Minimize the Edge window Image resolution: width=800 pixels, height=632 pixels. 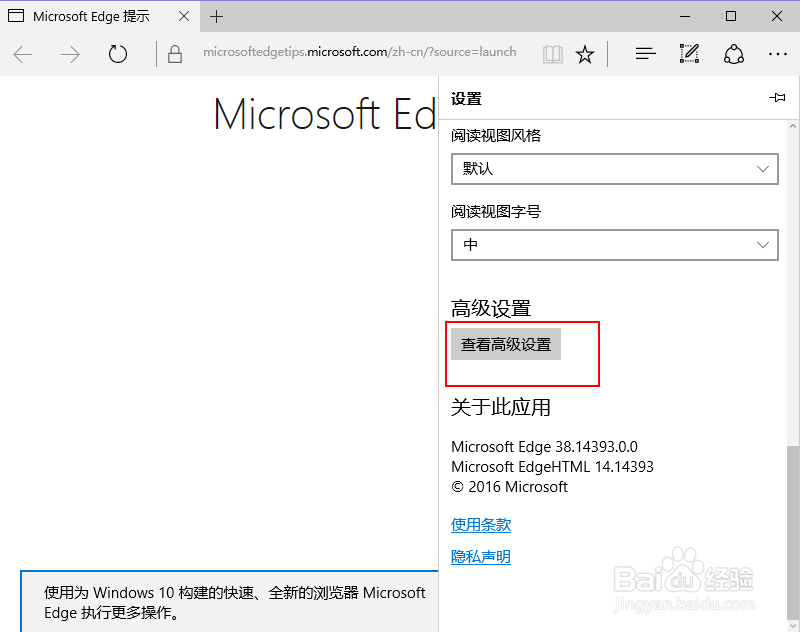pyautogui.click(x=685, y=16)
